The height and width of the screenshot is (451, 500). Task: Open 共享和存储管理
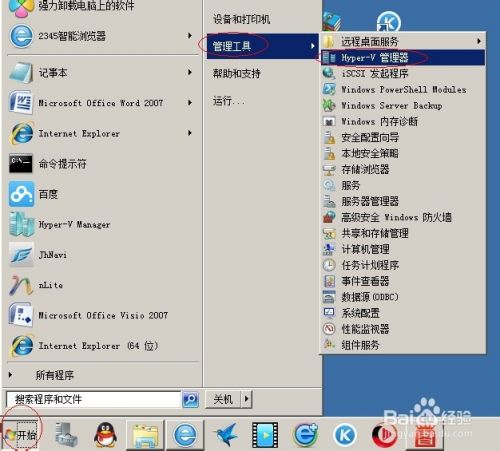[x=403, y=233]
